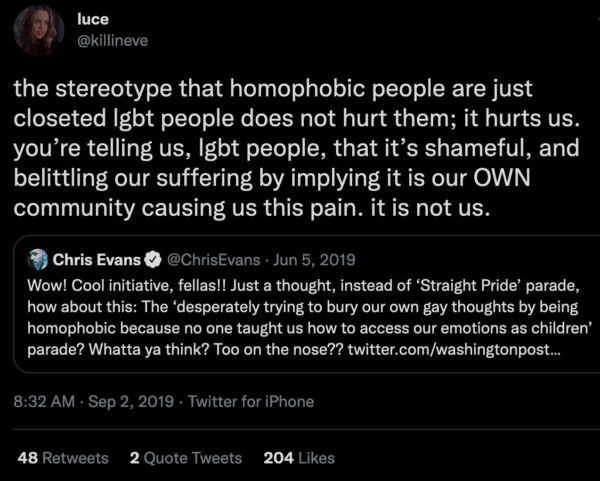This screenshot has height=481, width=600.
Task: Open the quoted Chris Evans tweet body
Action: click(x=300, y=312)
